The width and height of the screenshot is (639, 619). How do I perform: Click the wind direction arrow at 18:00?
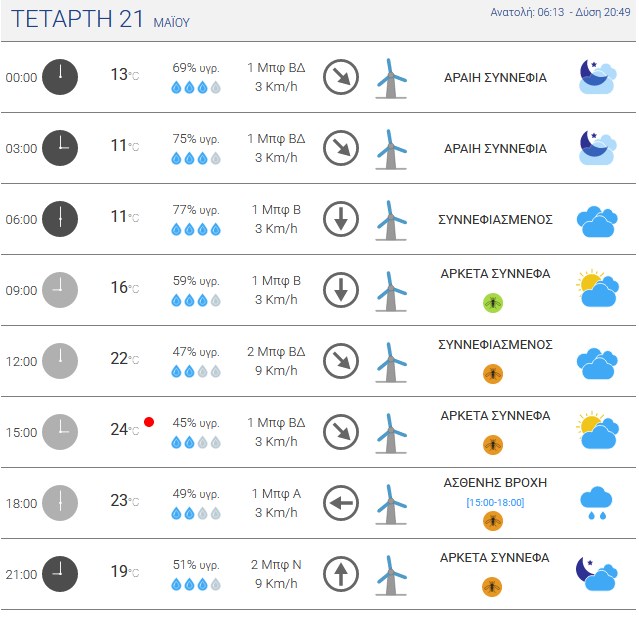pos(341,503)
